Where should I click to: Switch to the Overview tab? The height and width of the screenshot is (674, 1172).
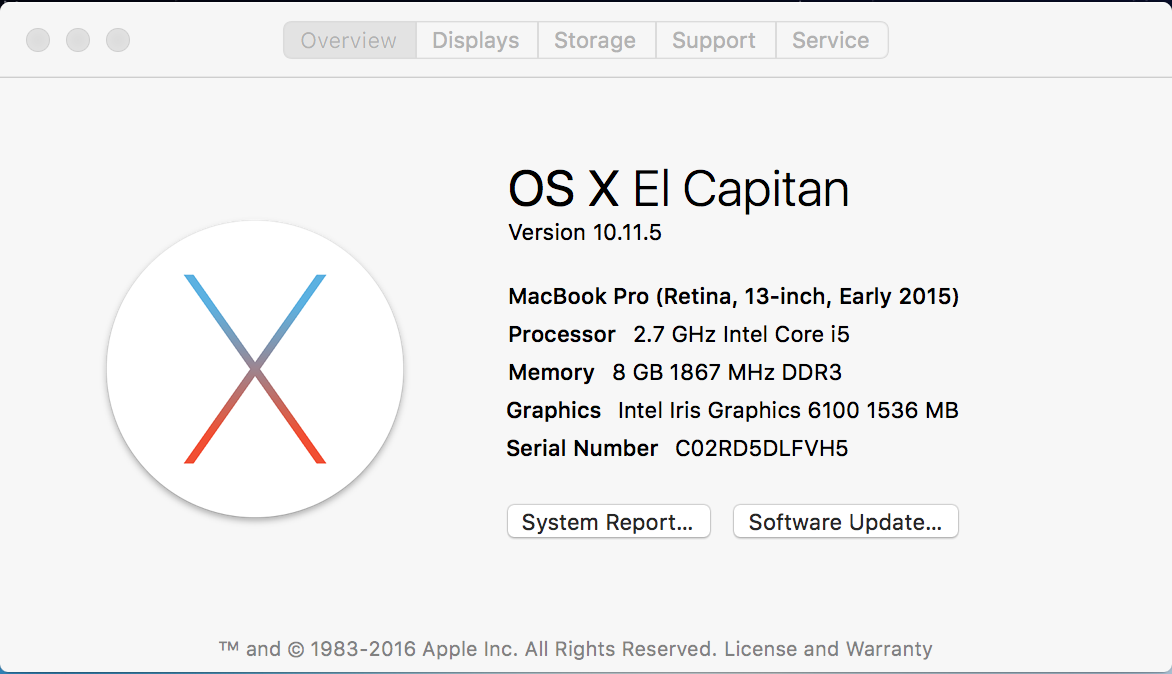349,41
